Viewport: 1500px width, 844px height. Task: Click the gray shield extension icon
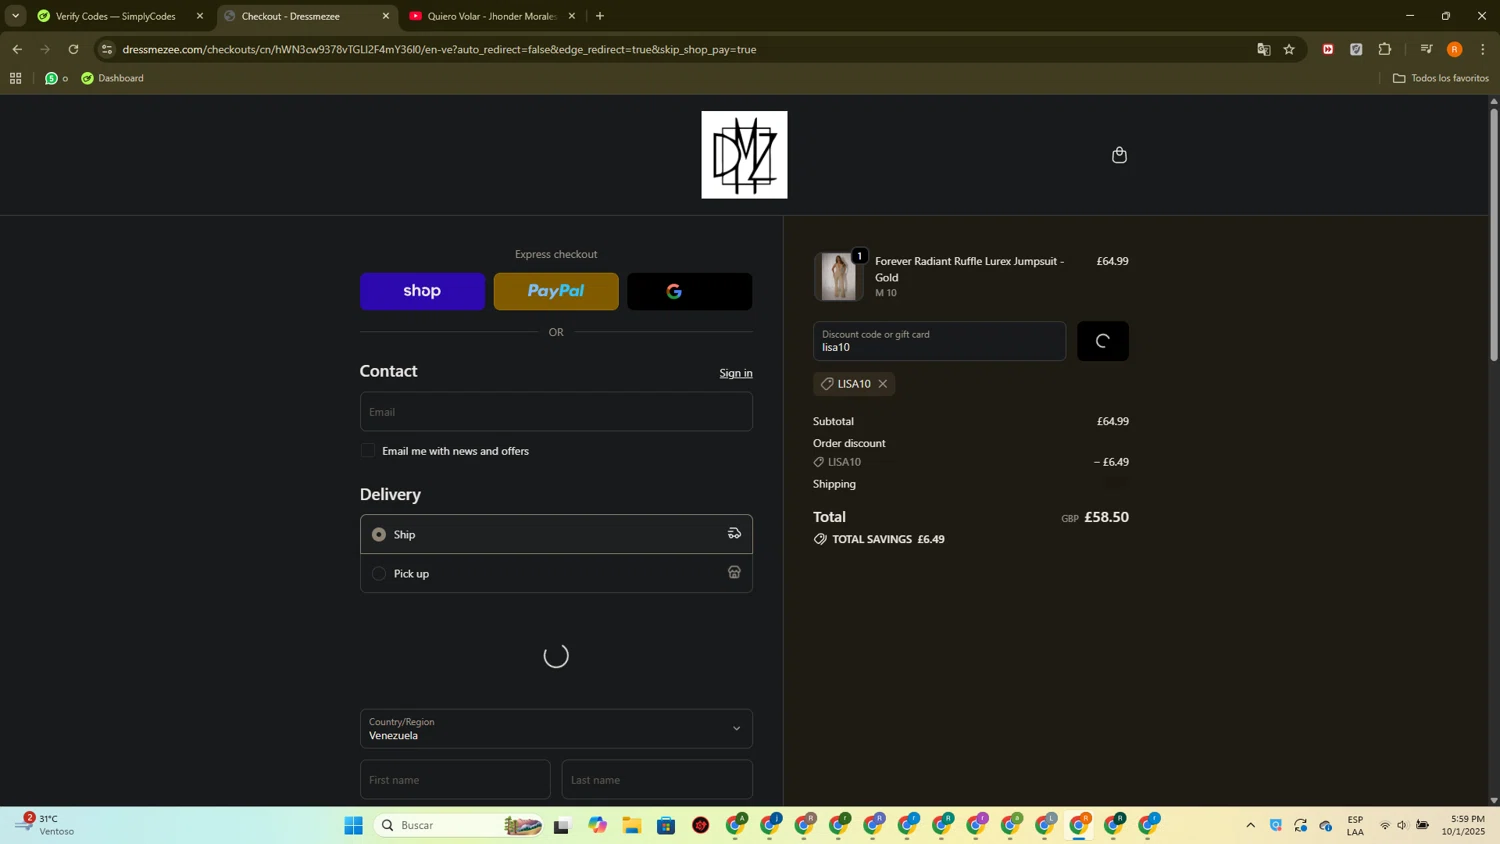[x=1356, y=49]
